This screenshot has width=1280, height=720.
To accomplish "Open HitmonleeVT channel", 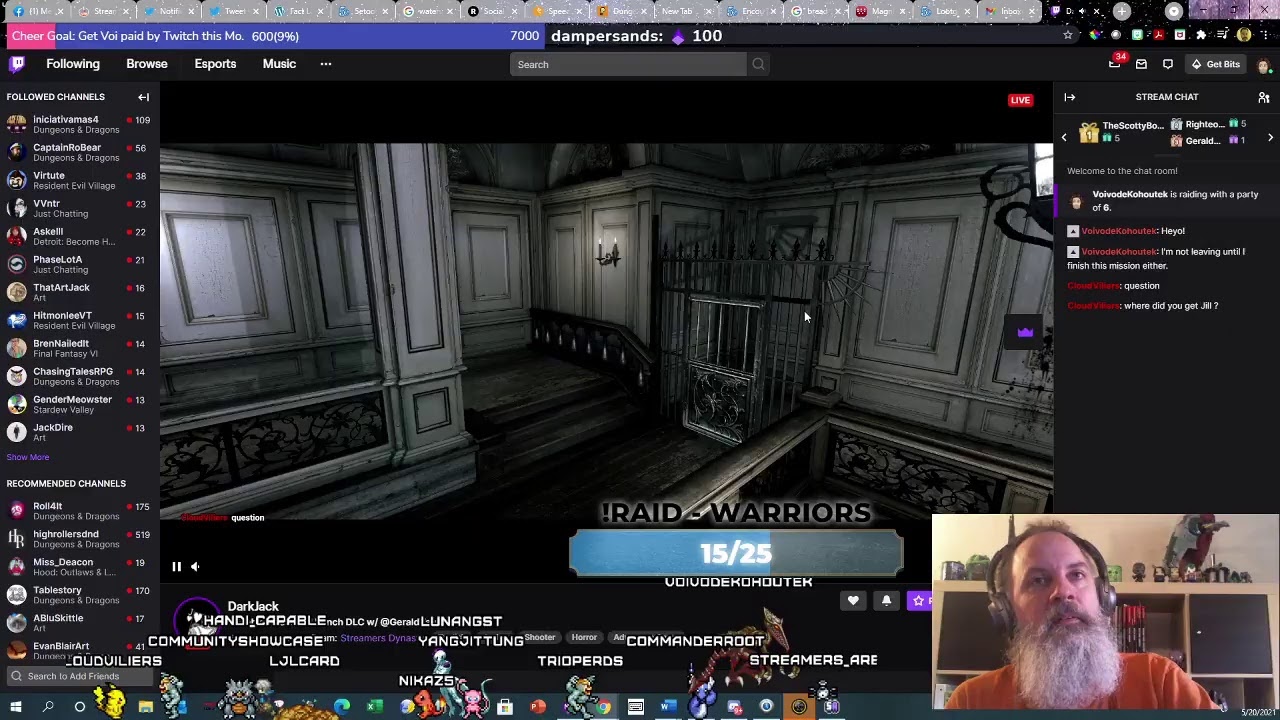I will pyautogui.click(x=79, y=320).
